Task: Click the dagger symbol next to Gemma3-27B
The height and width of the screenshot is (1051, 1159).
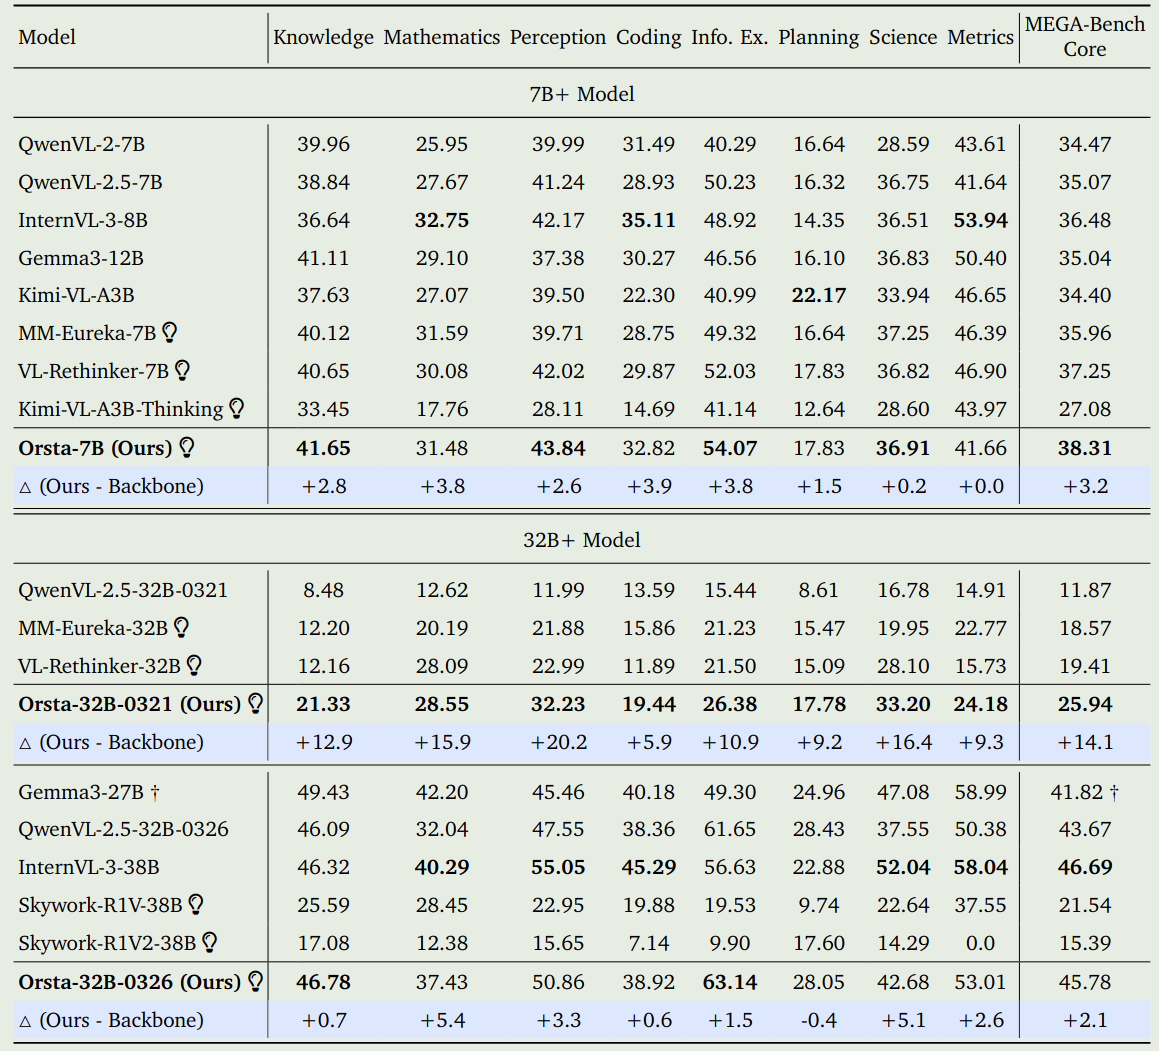Action: 155,792
